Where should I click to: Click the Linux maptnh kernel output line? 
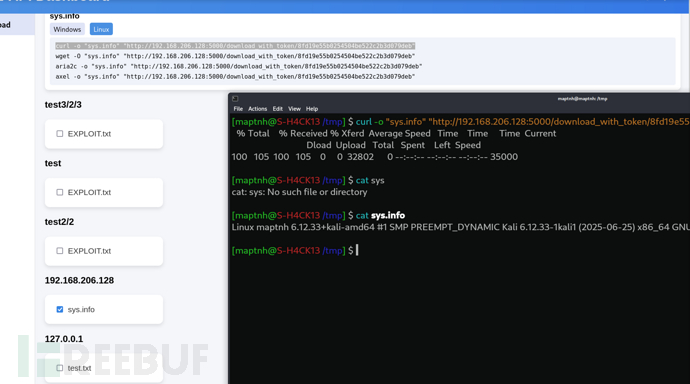(460, 227)
